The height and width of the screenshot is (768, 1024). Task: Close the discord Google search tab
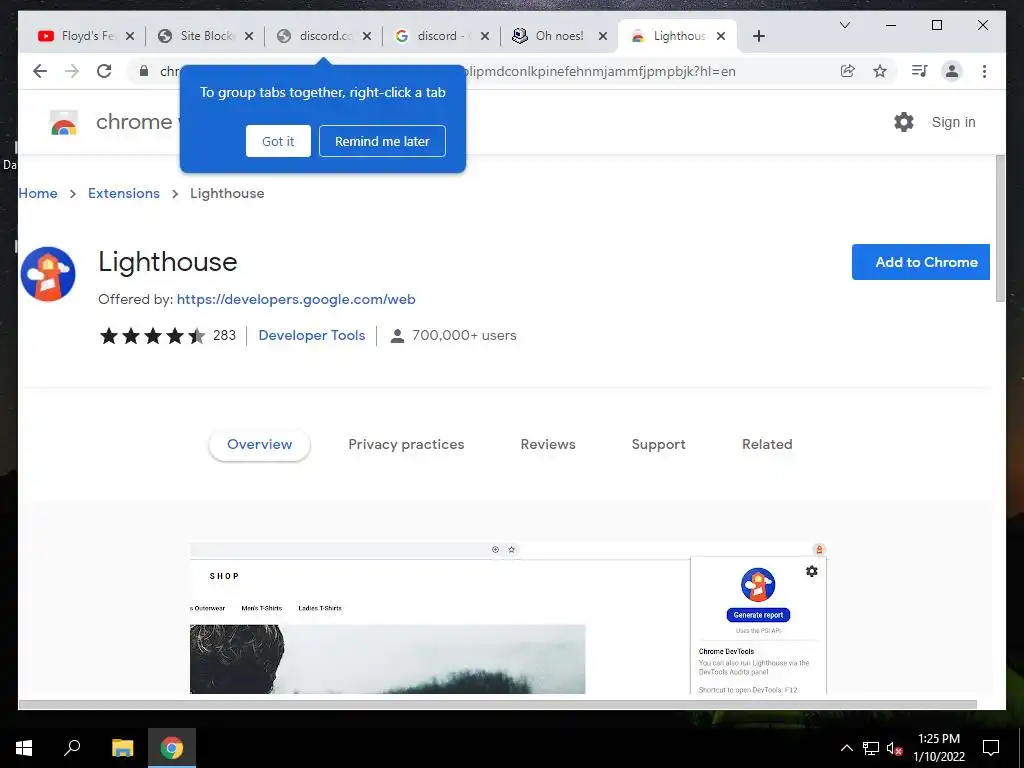point(485,36)
